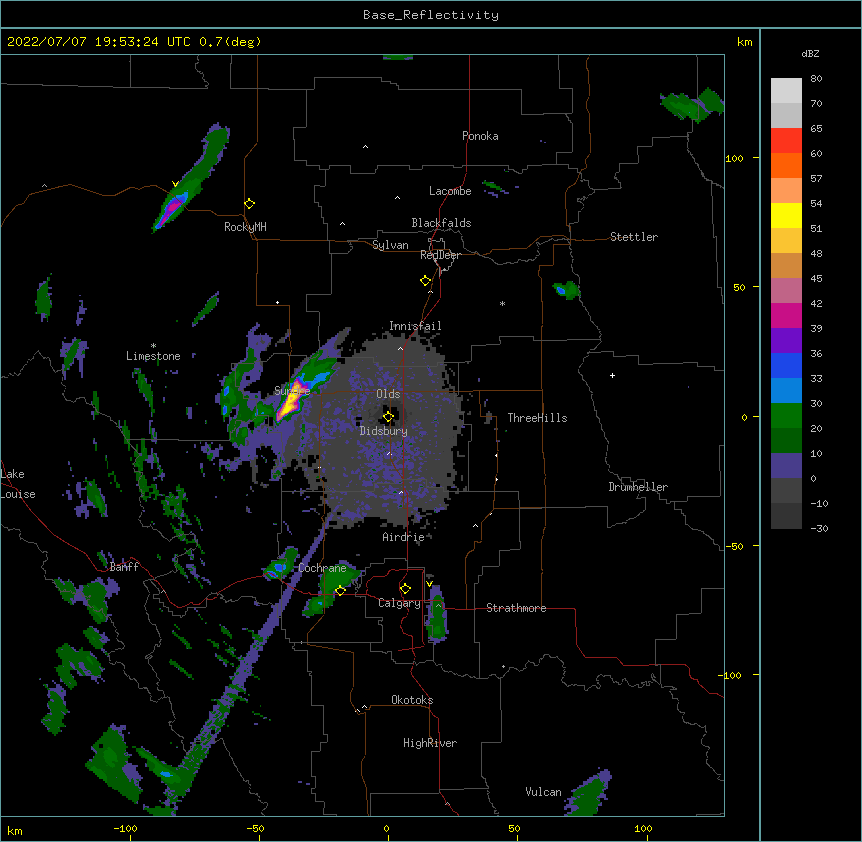Click the Stettler town label
Viewport: 862px width, 842px height.
(x=634, y=237)
